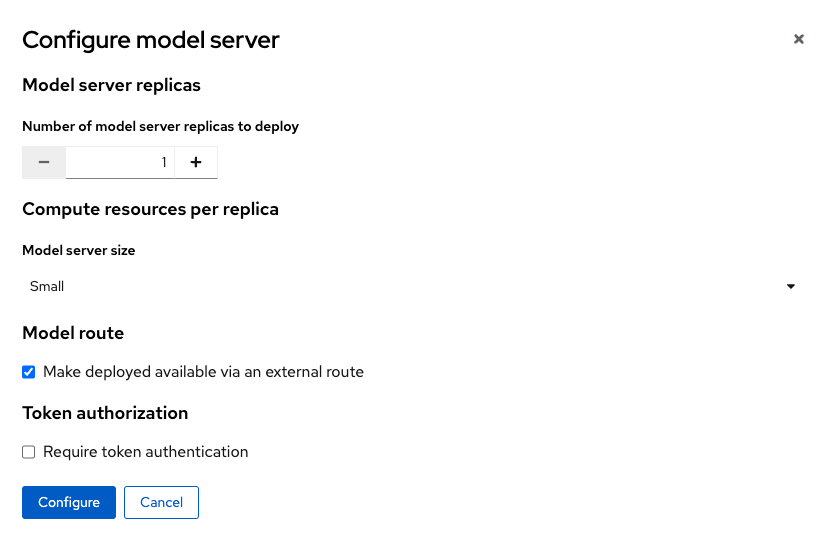Click the 'Model route' section heading
837x539 pixels.
point(73,333)
